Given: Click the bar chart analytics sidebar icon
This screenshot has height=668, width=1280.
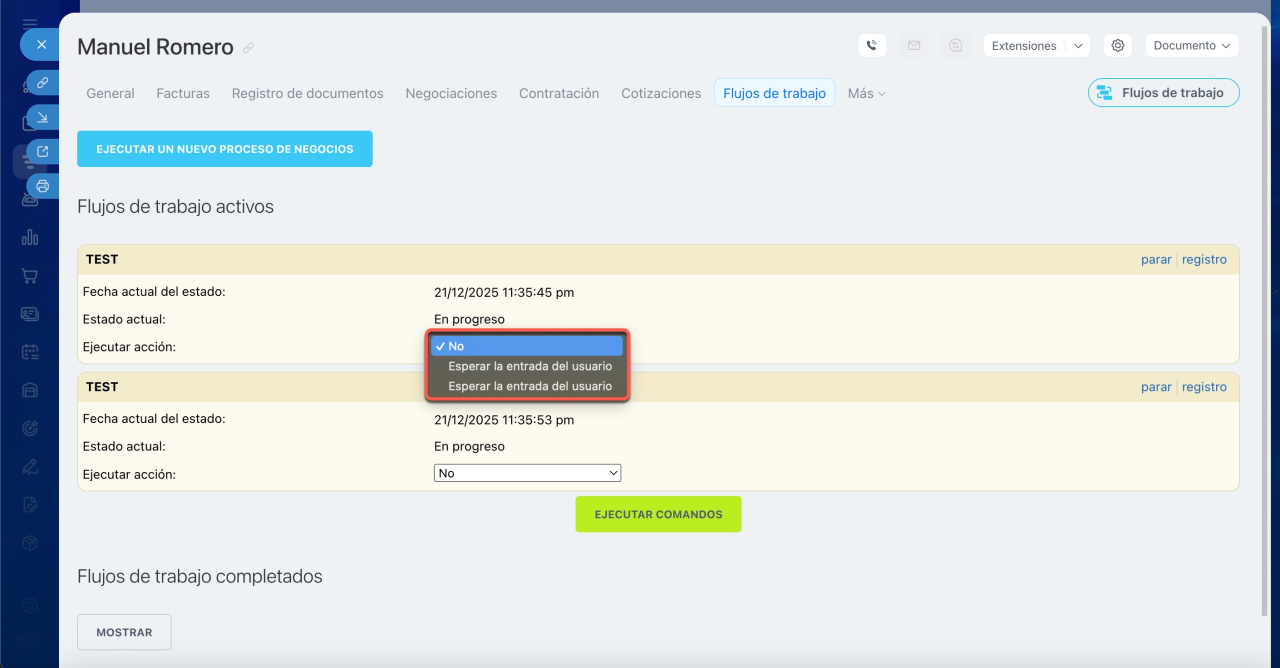Looking at the screenshot, I should pos(30,237).
